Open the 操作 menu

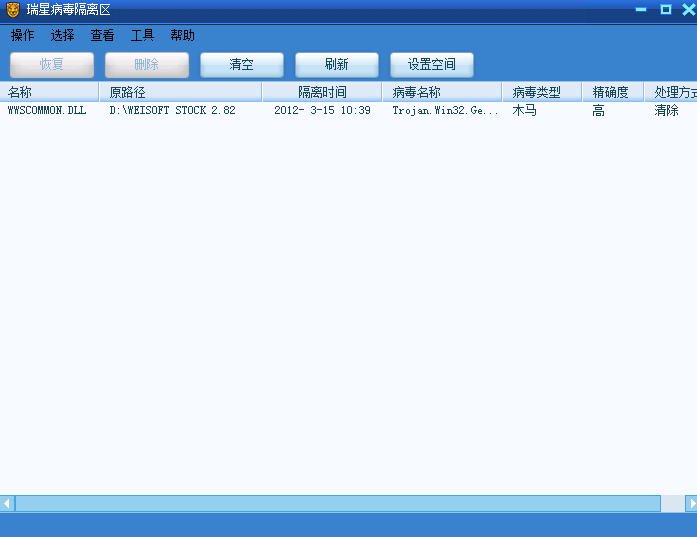[x=23, y=35]
